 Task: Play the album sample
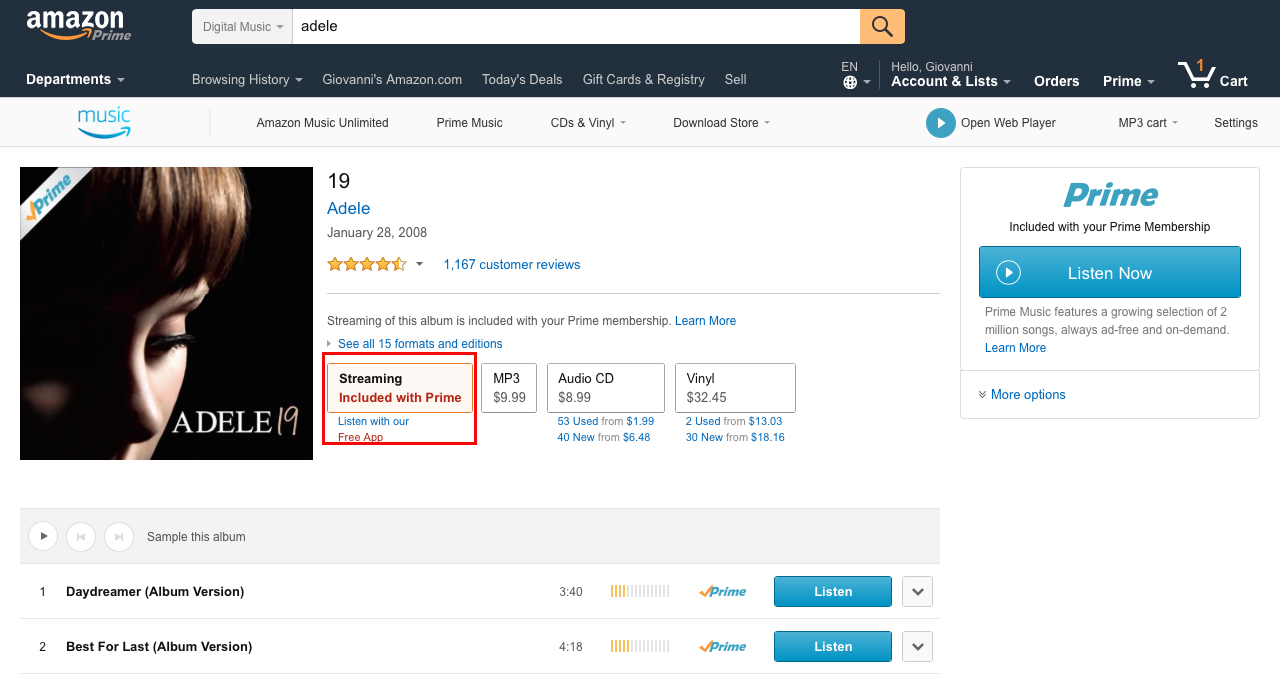pyautogui.click(x=42, y=537)
